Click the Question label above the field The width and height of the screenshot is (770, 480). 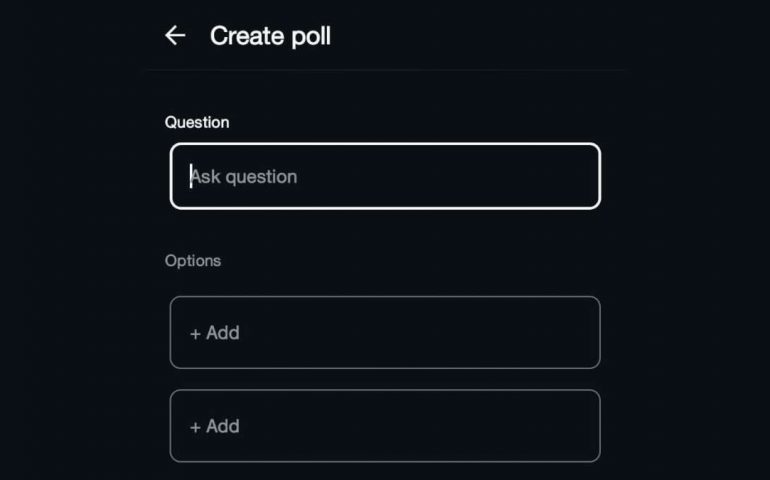[x=197, y=122]
